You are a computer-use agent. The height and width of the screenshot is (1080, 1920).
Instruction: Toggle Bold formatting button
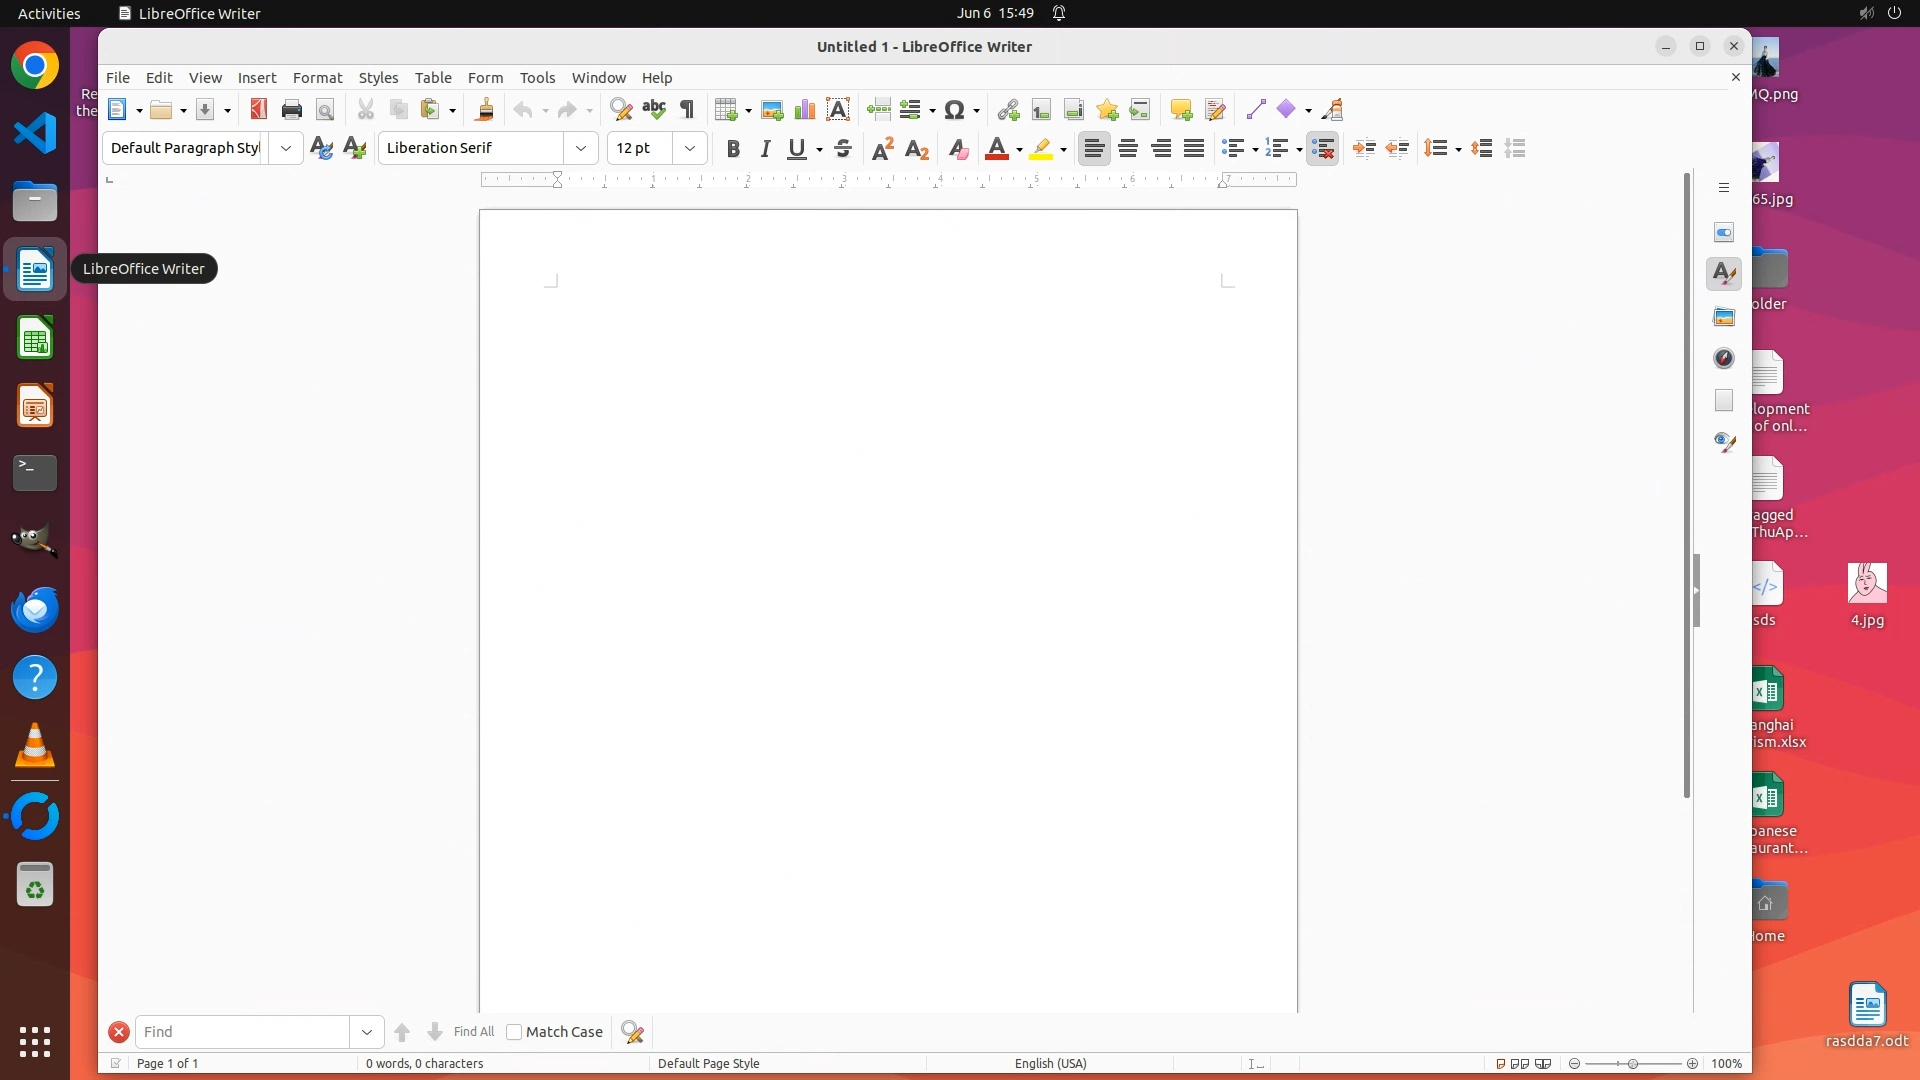point(733,149)
